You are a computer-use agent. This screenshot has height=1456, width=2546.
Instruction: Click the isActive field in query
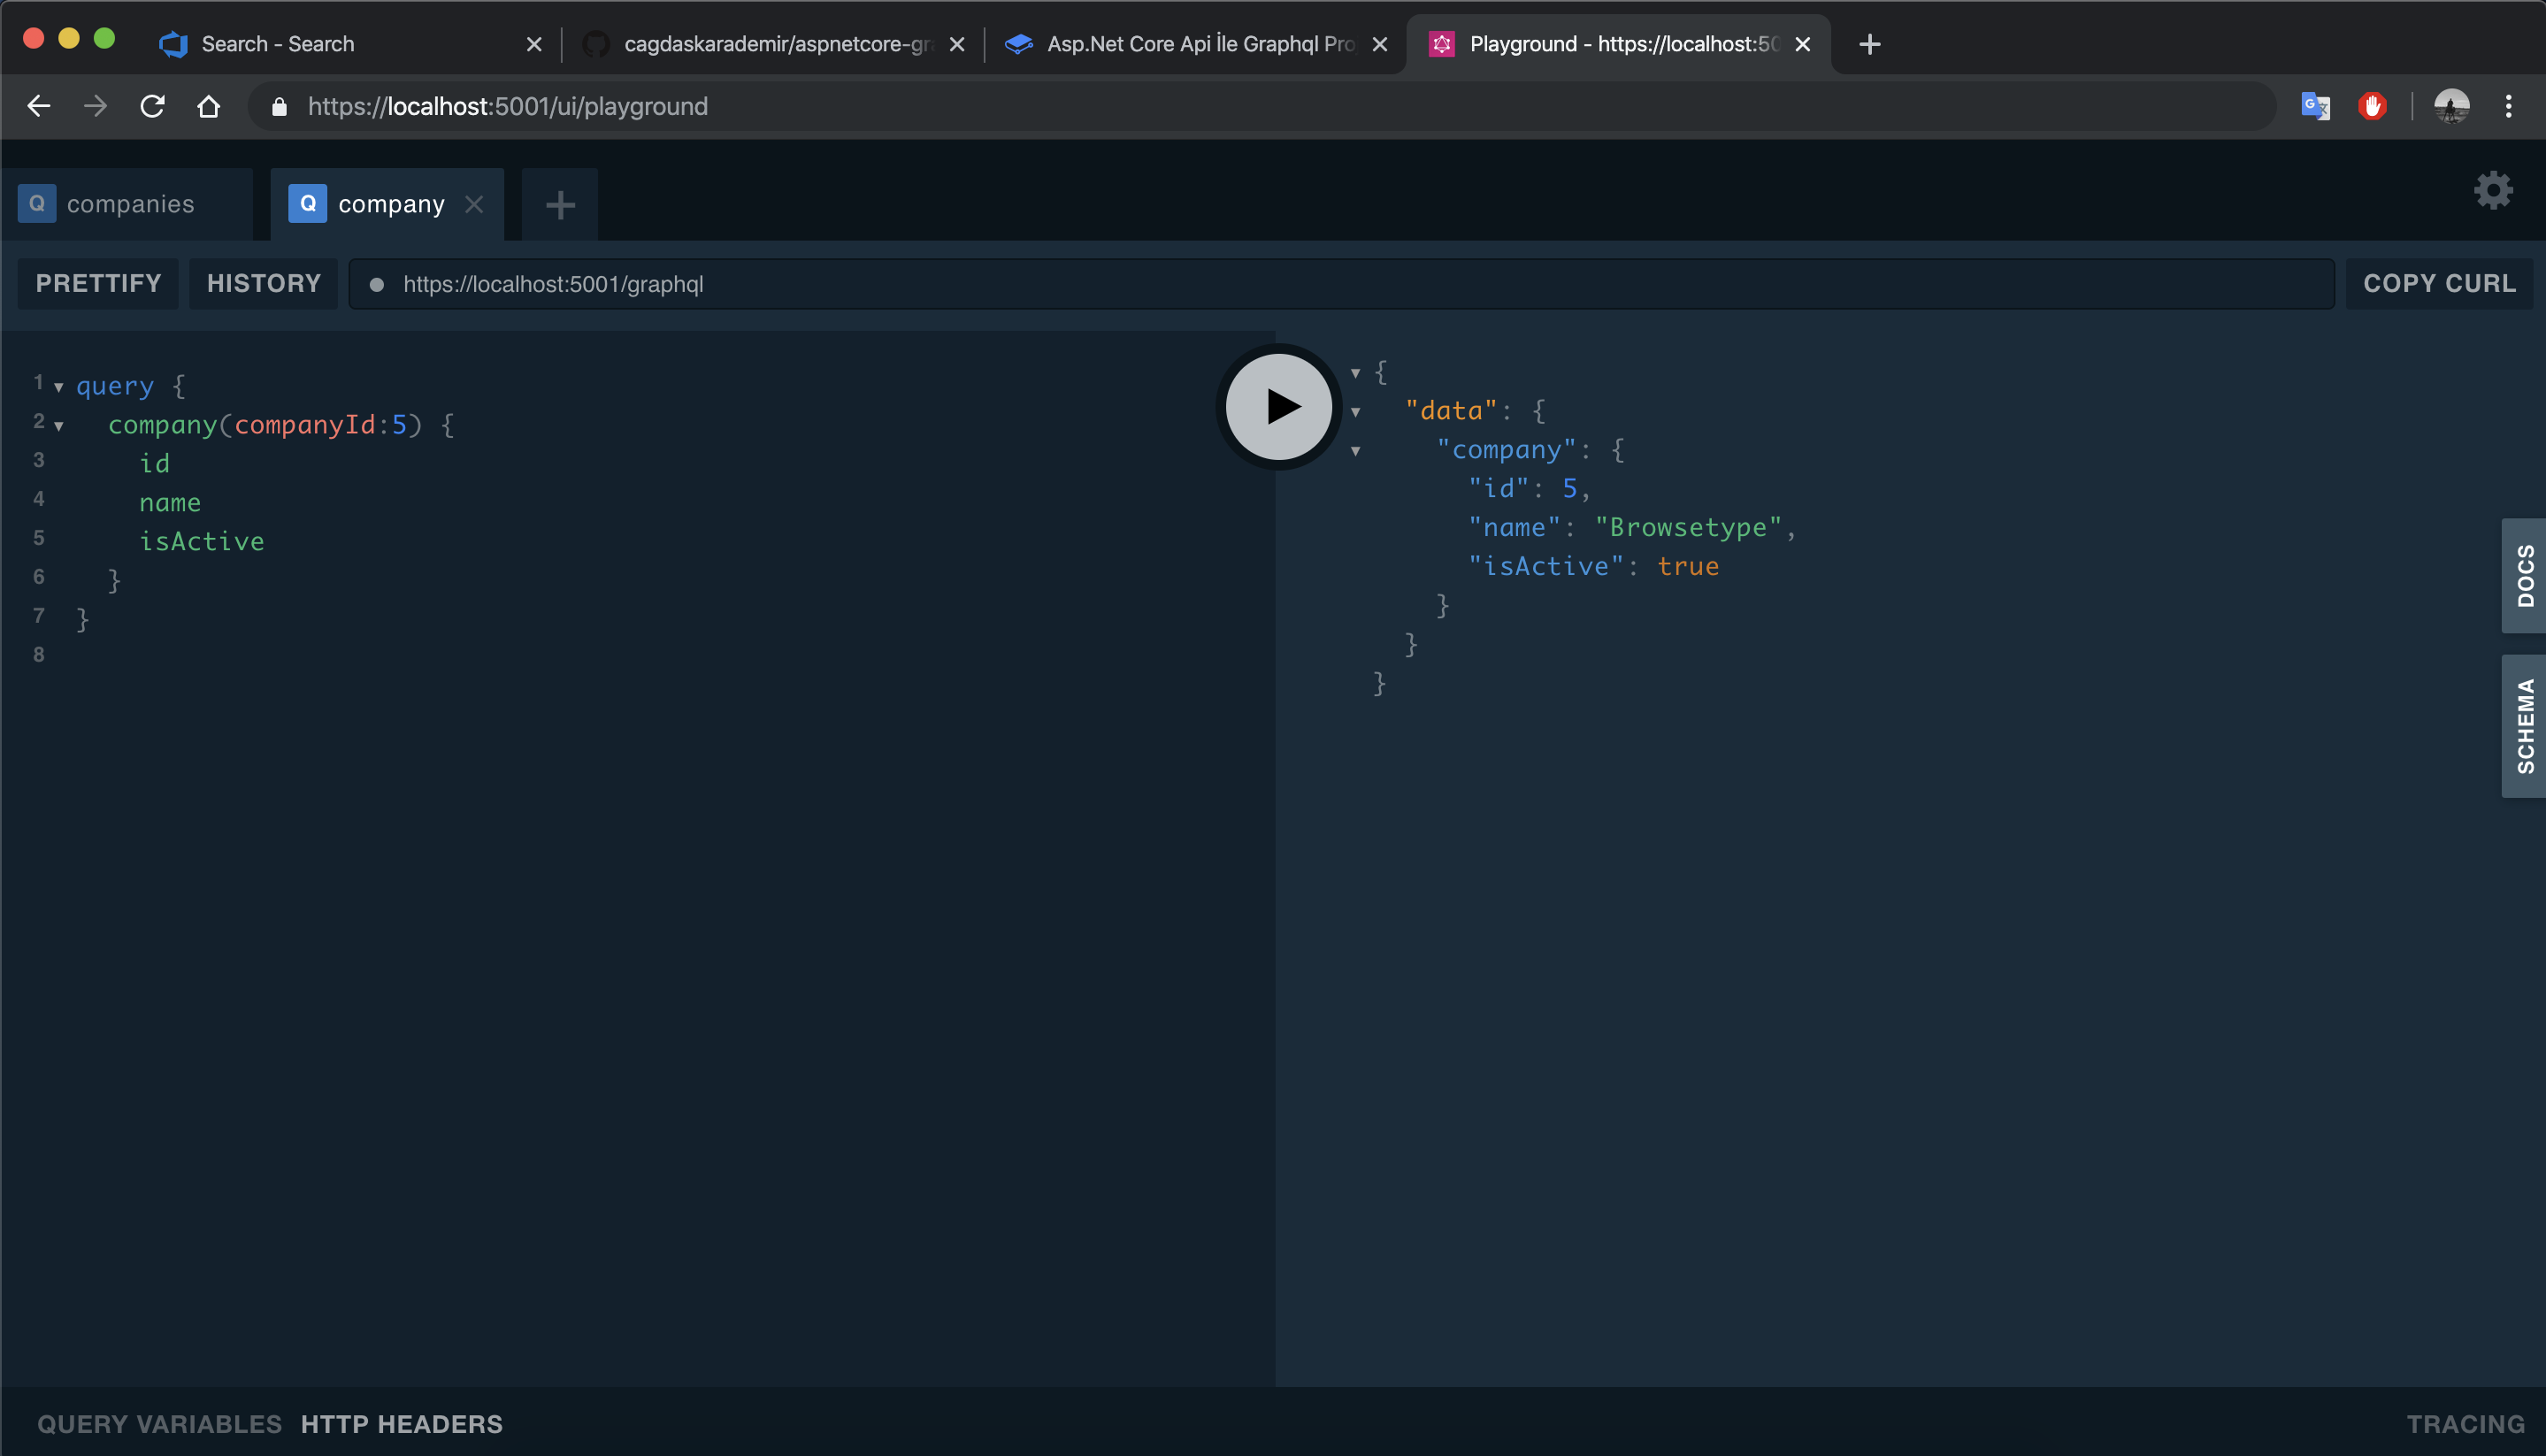click(x=202, y=541)
